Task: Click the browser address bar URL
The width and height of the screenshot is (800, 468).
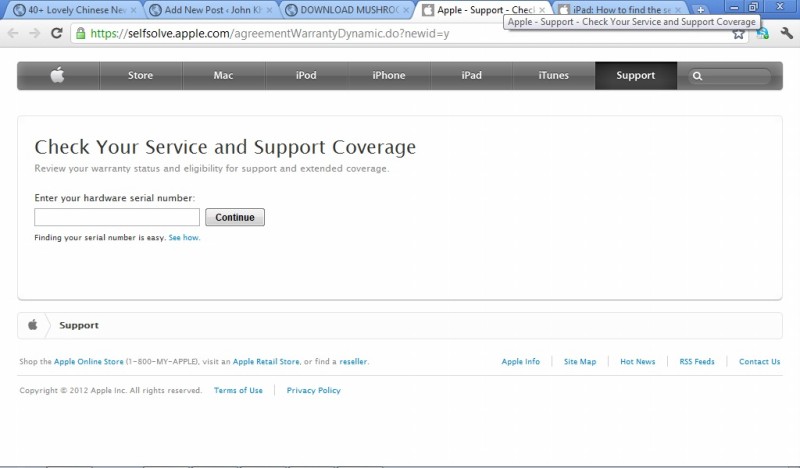Action: tap(270, 34)
